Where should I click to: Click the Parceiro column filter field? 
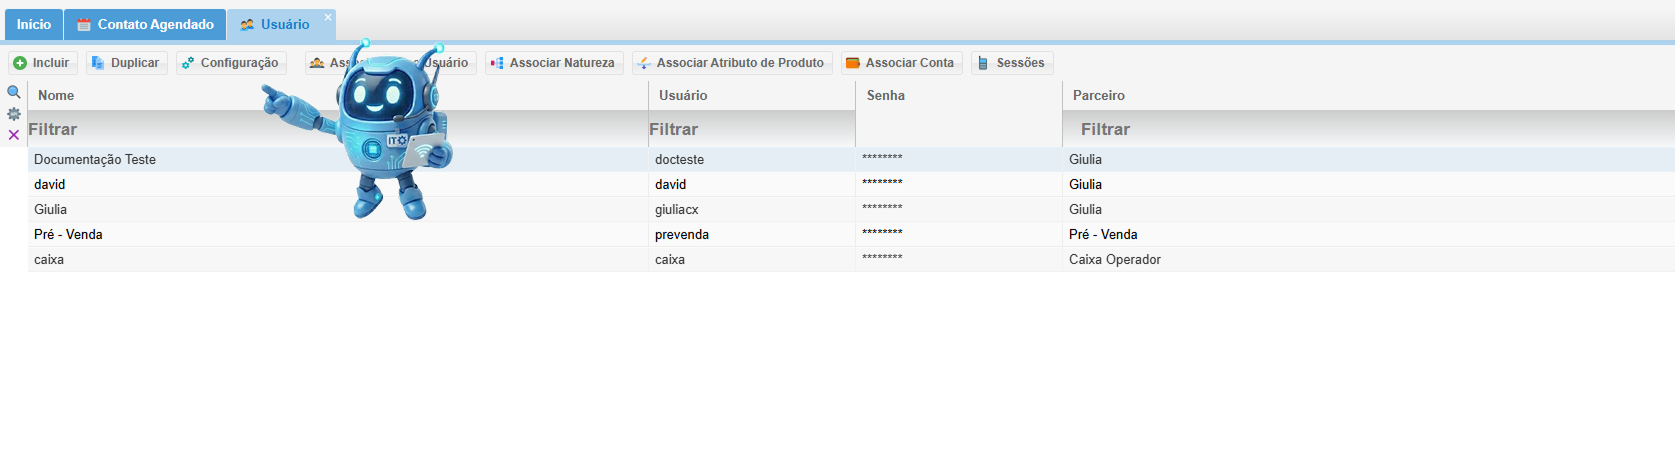tap(1300, 130)
